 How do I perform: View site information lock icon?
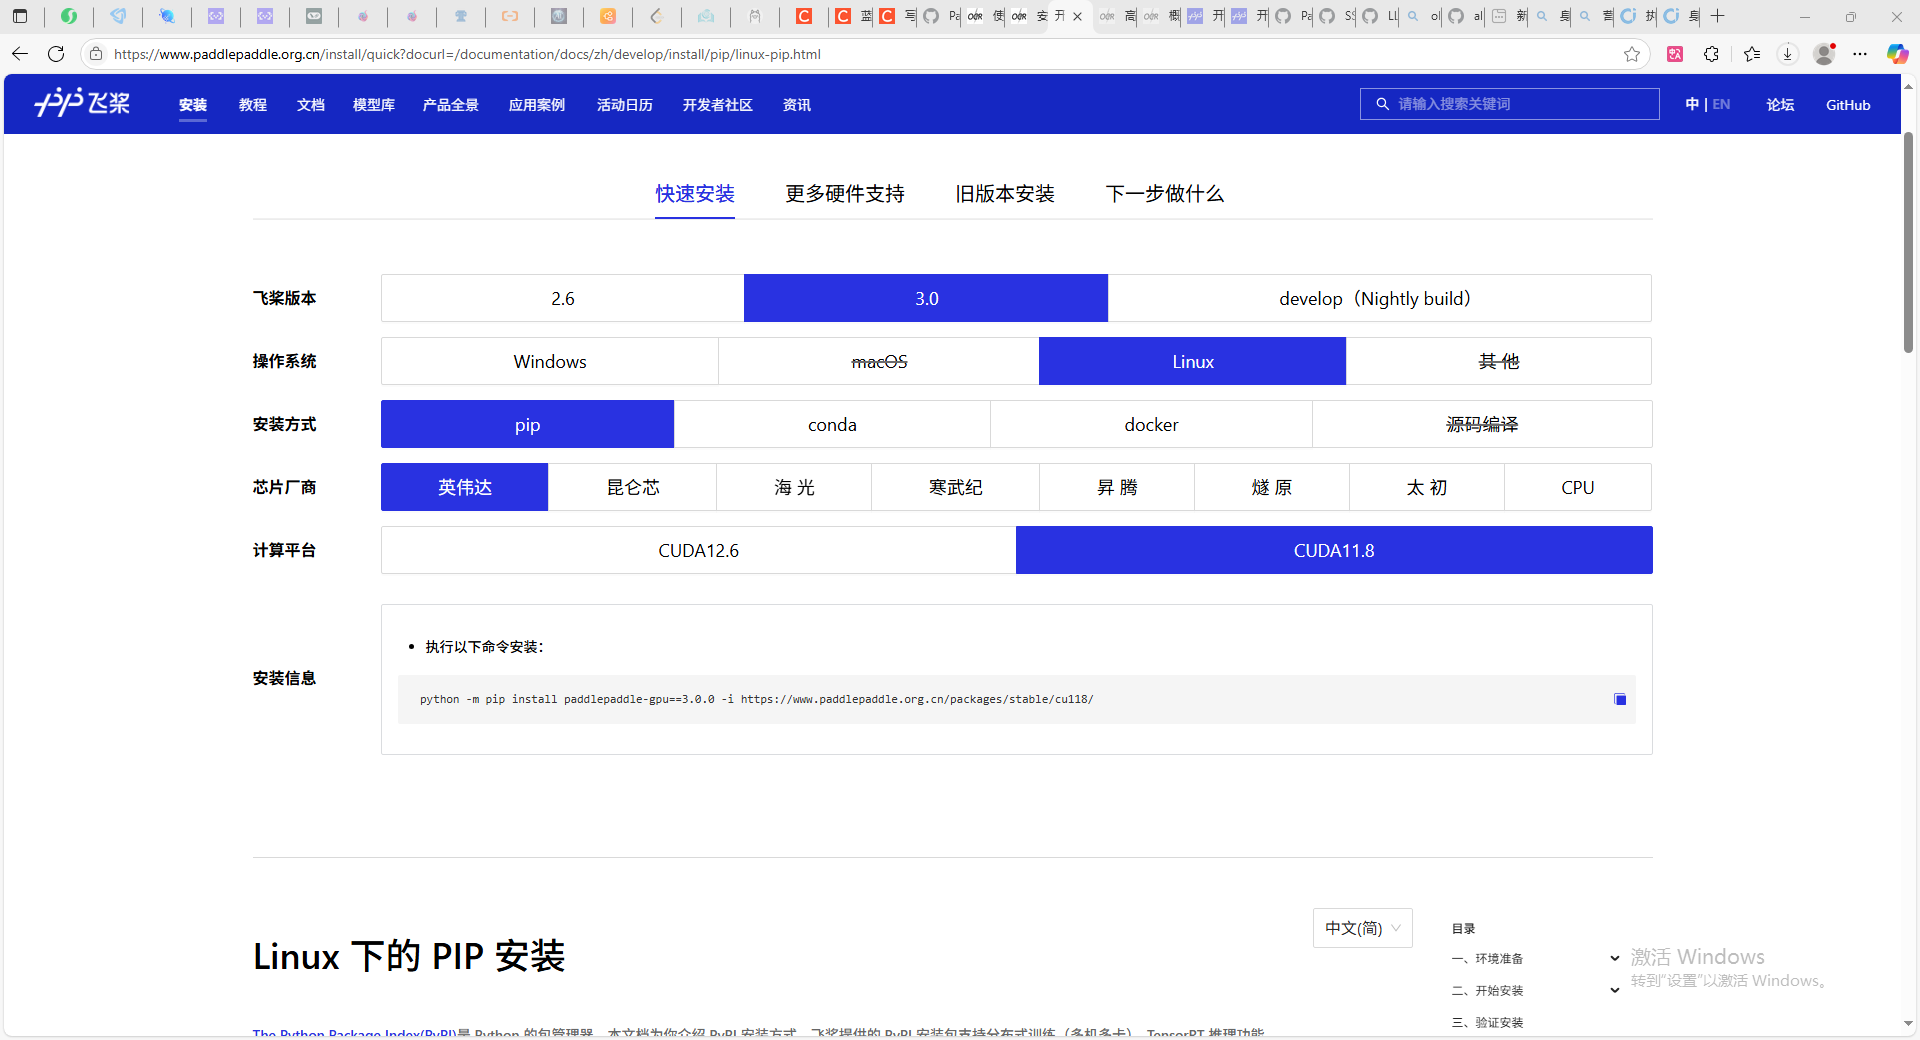click(x=96, y=54)
